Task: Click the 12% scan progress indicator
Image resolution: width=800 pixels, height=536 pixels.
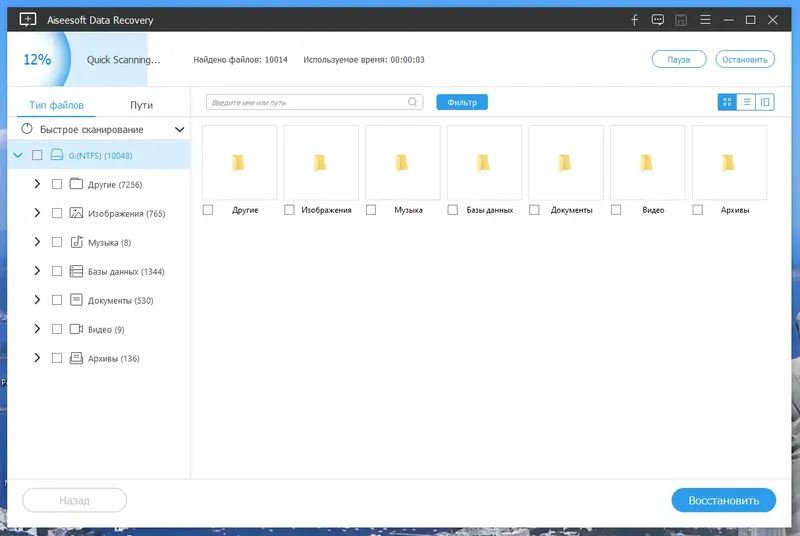Action: [x=37, y=59]
